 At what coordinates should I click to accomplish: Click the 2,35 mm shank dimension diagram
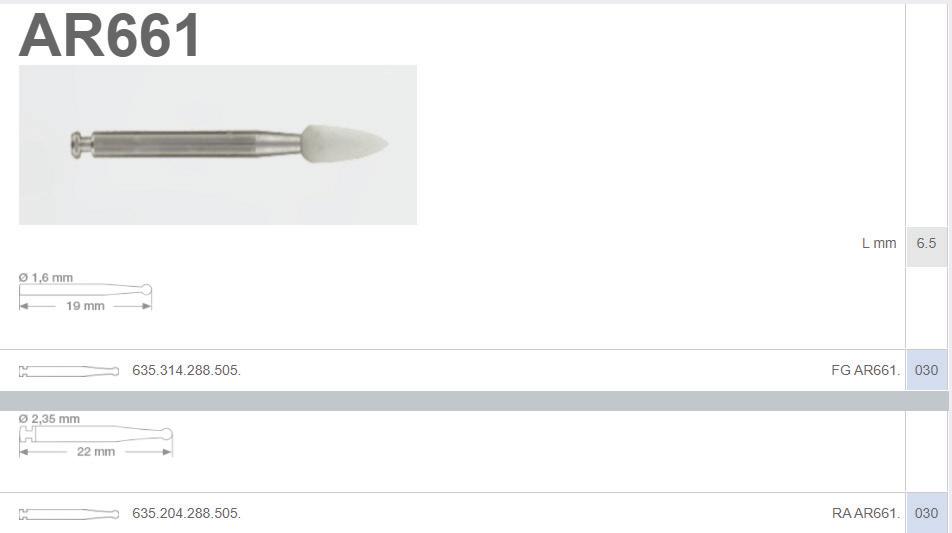(x=95, y=435)
